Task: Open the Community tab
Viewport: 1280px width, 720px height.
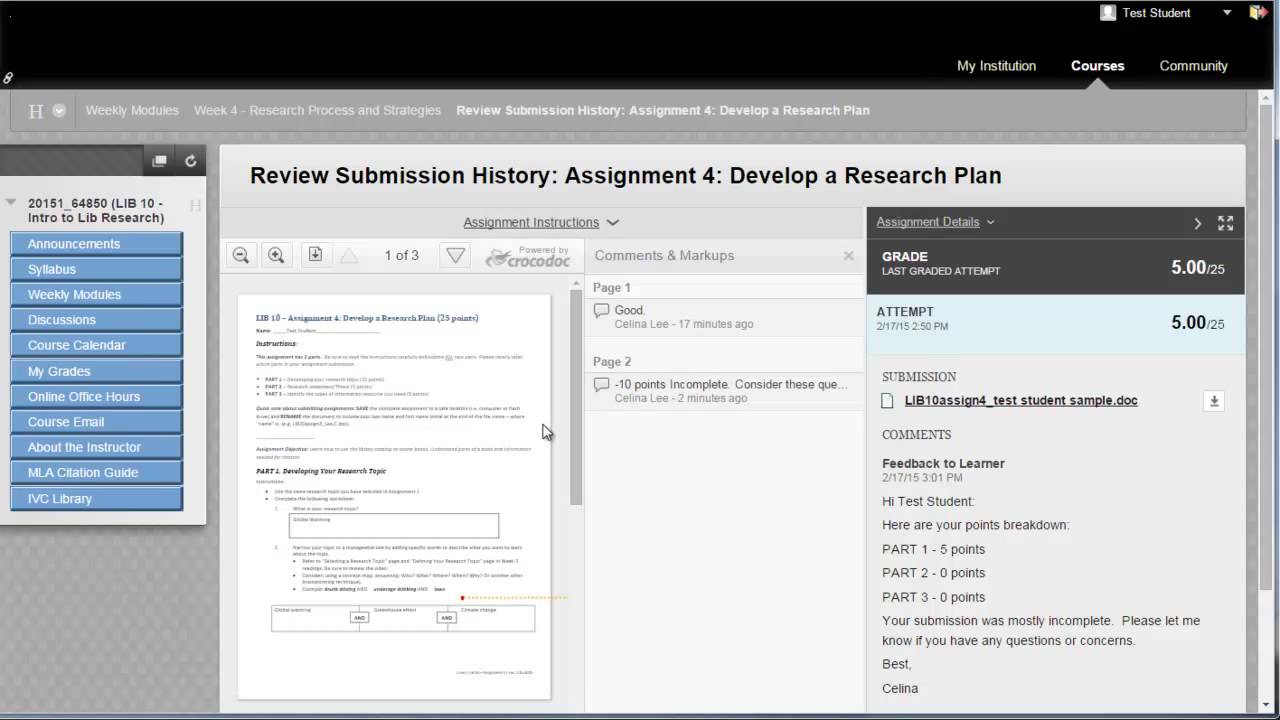Action: click(1193, 66)
